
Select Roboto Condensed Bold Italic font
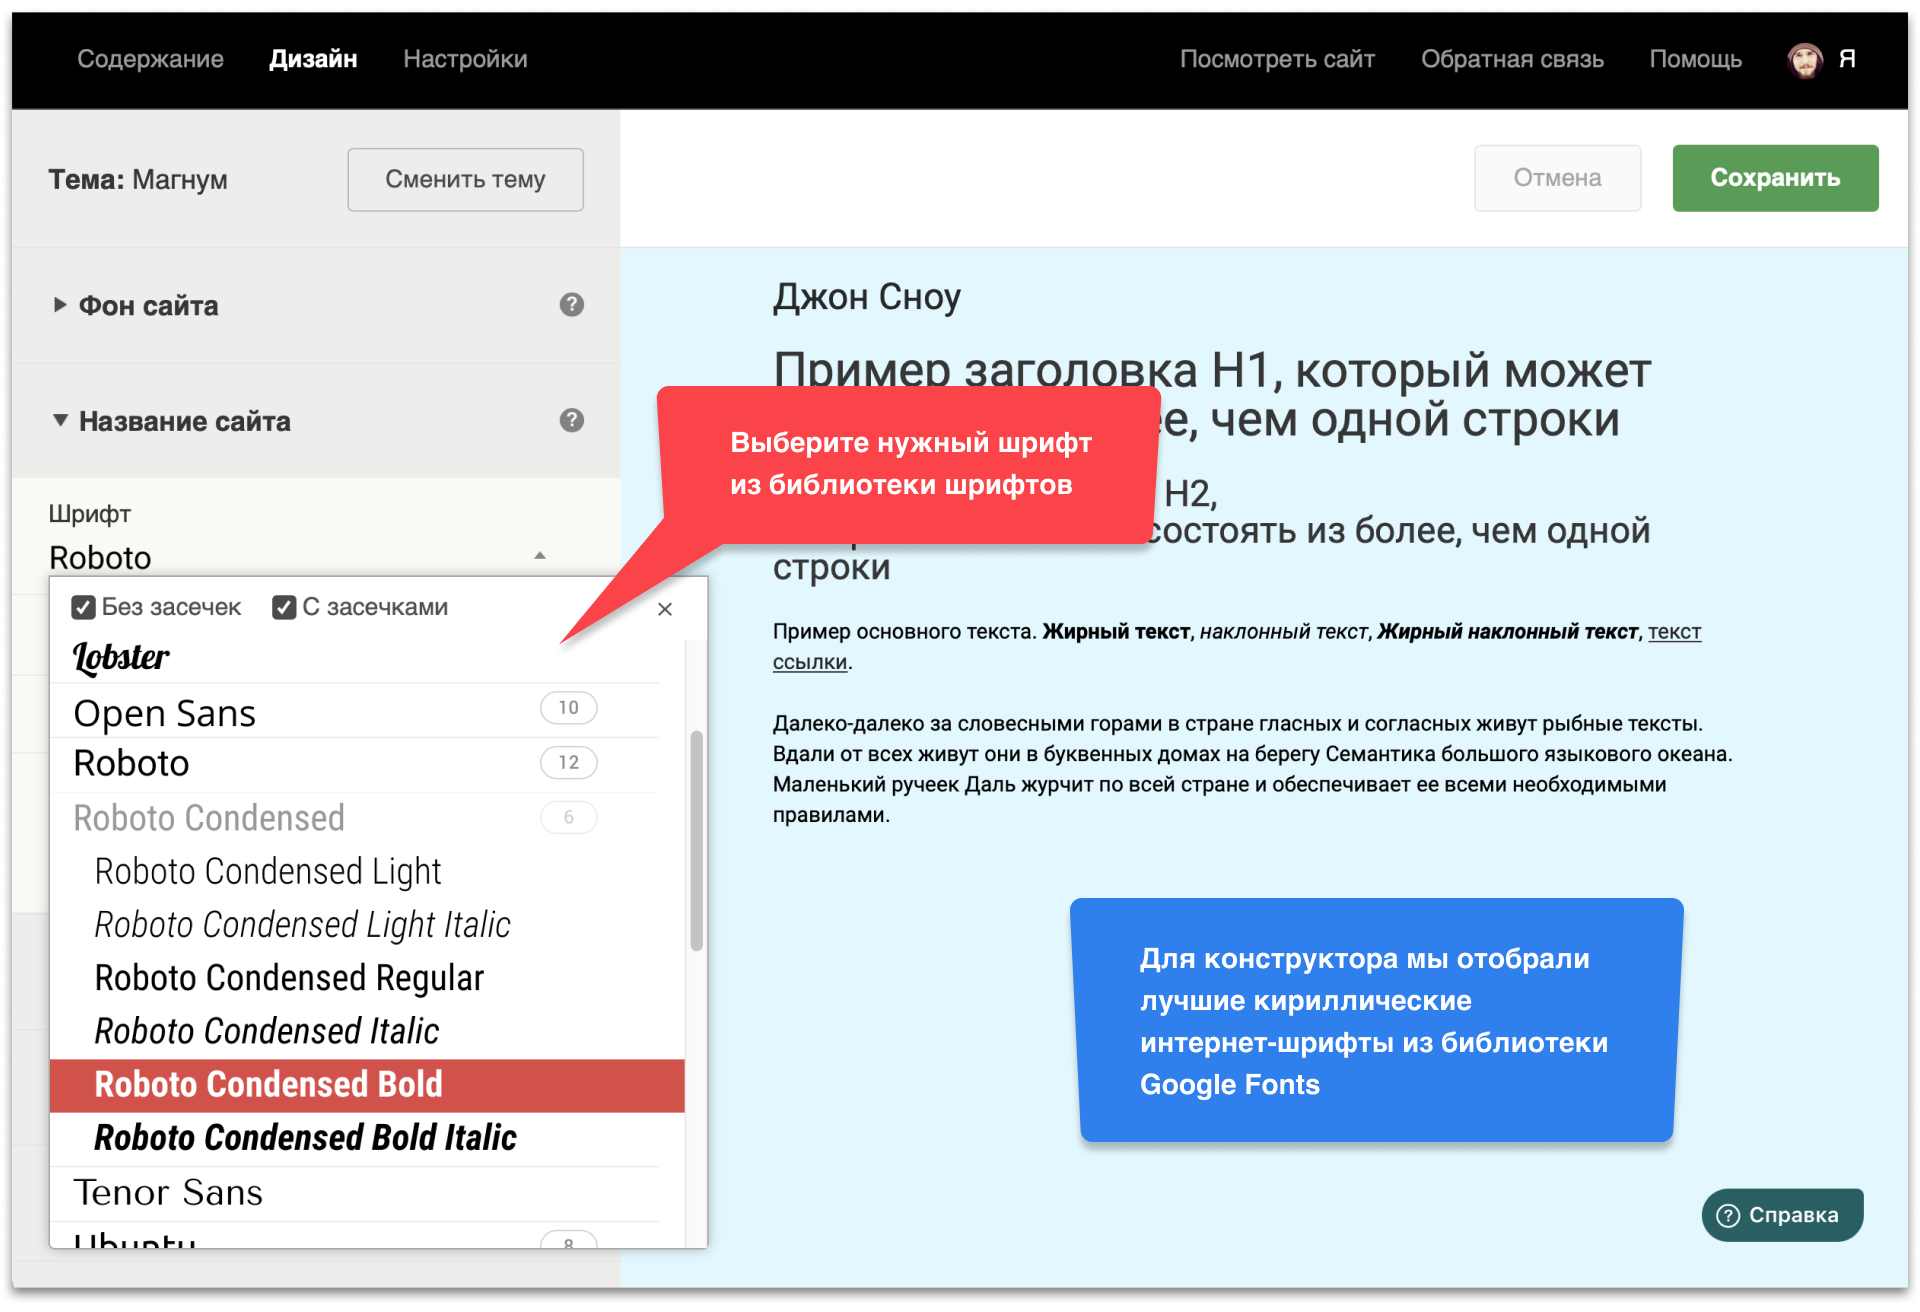(x=305, y=1138)
